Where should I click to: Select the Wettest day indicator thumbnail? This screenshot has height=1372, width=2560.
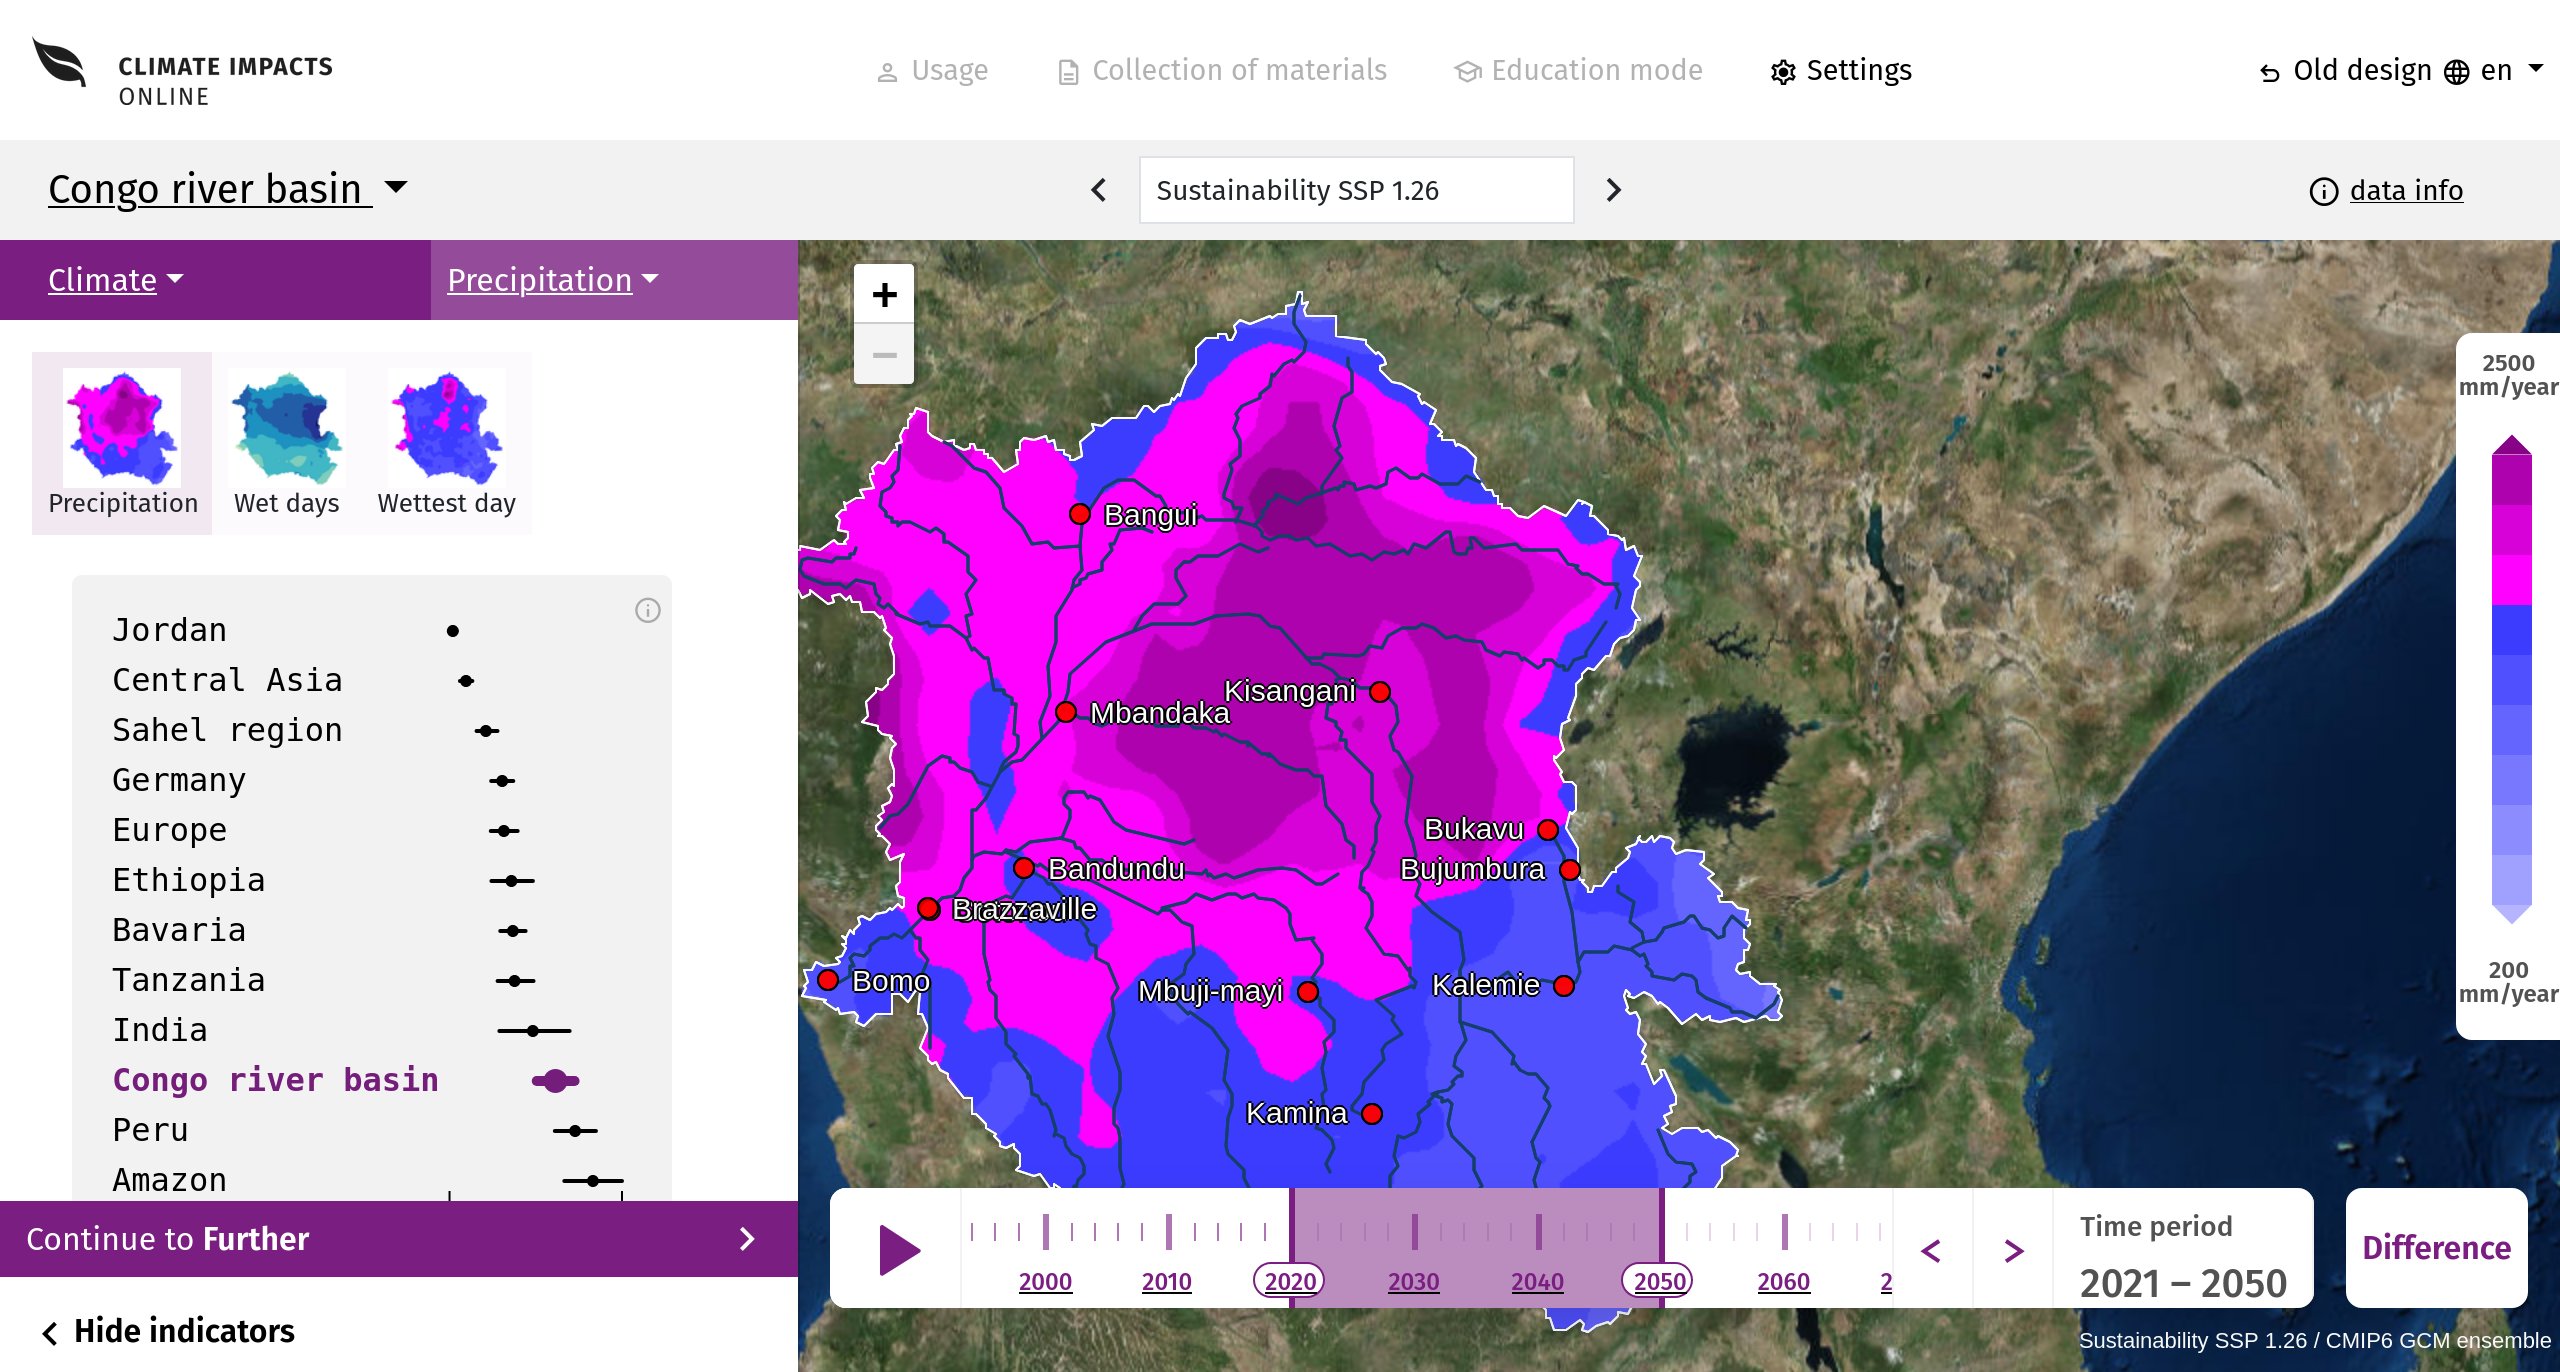tap(446, 443)
